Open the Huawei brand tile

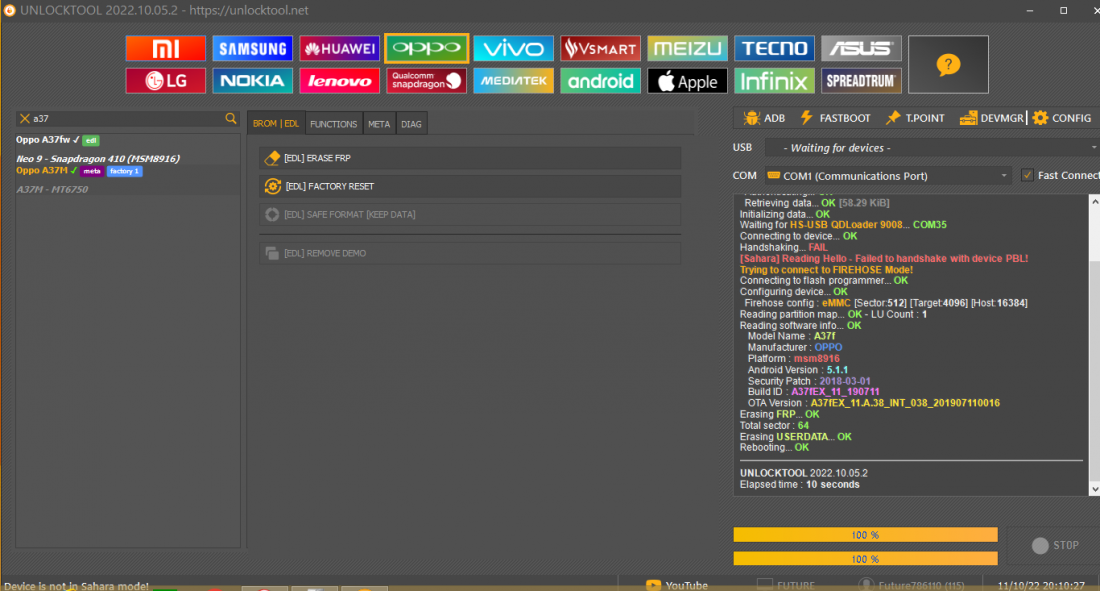click(340, 48)
